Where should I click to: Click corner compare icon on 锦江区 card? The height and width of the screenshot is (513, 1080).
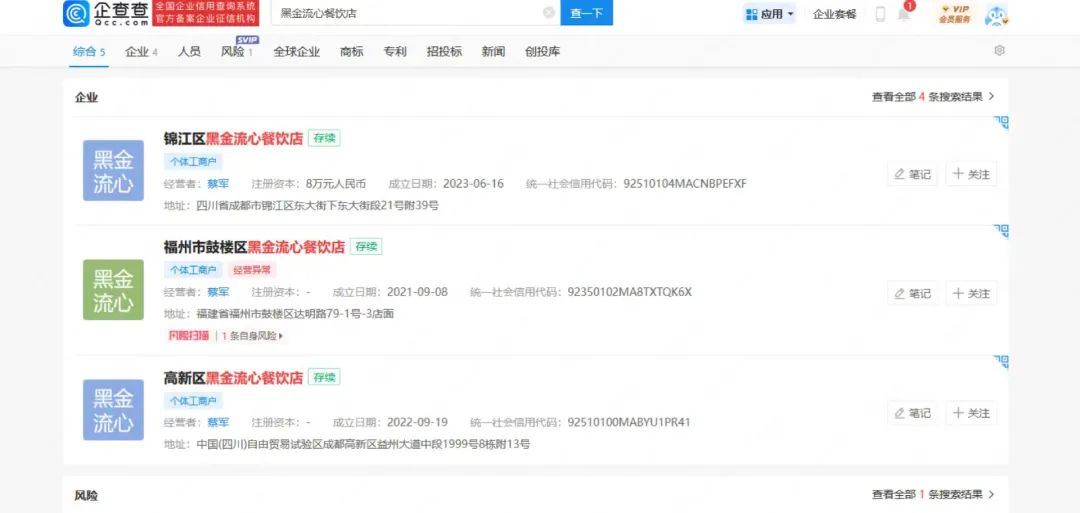[x=1001, y=123]
